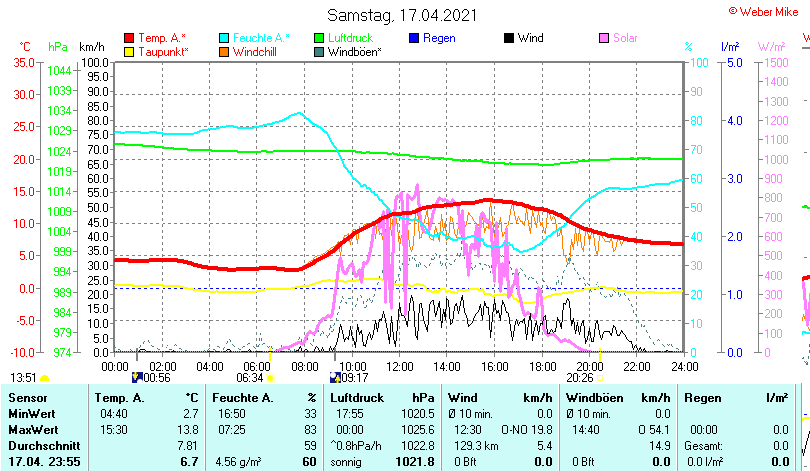Click the black Wind legend square

(509, 38)
